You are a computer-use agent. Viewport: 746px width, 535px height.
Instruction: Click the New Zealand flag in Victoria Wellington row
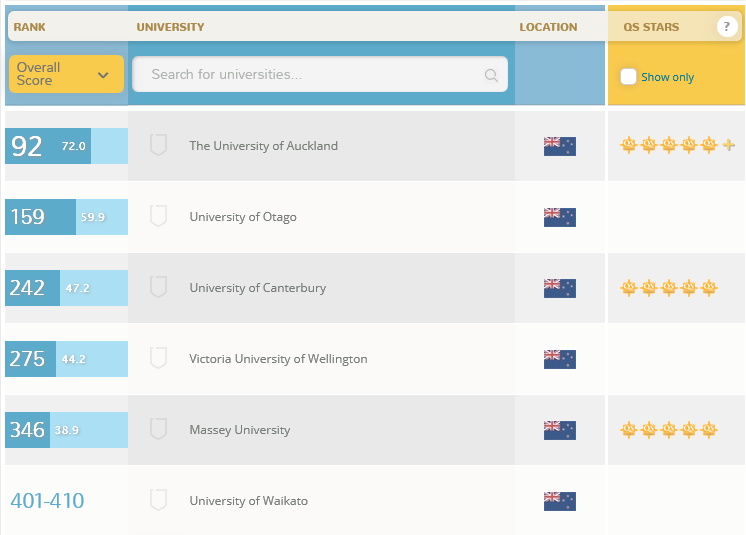[560, 360]
